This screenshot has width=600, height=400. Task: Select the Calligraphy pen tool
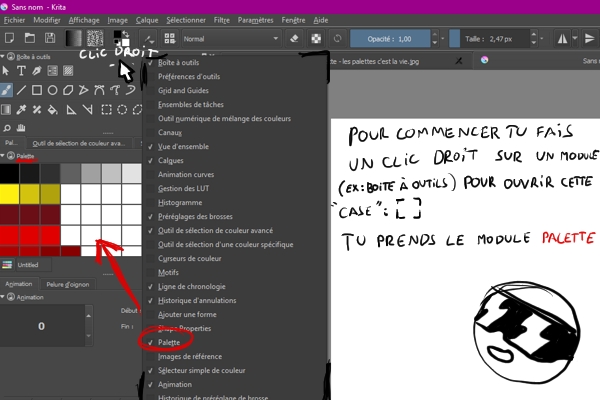37,70
